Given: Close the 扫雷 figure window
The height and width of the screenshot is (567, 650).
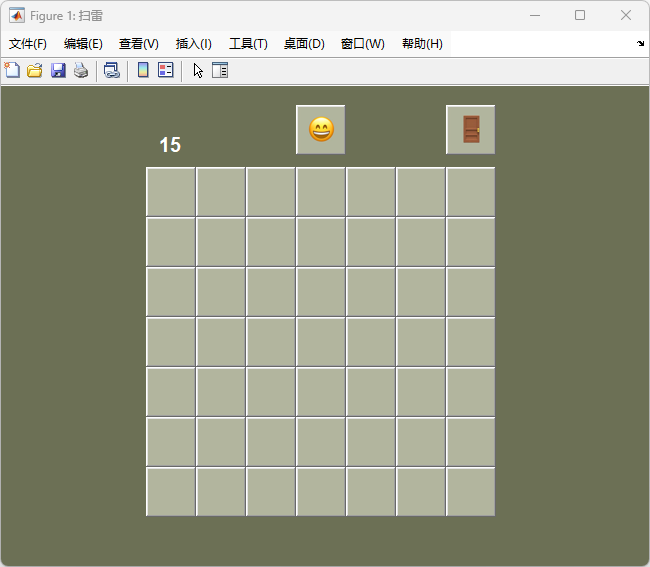Looking at the screenshot, I should [x=626, y=15].
